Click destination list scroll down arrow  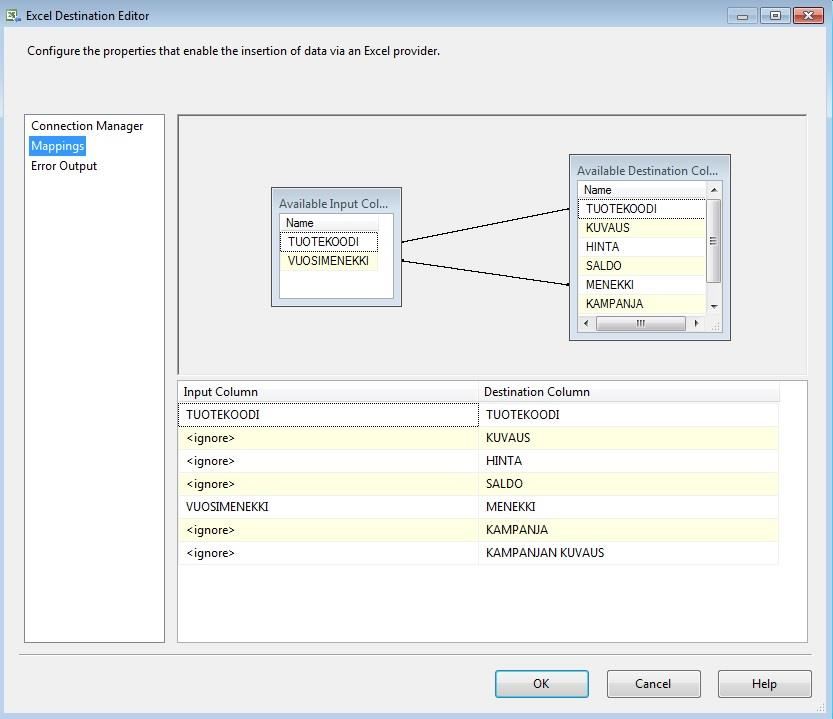tap(714, 307)
